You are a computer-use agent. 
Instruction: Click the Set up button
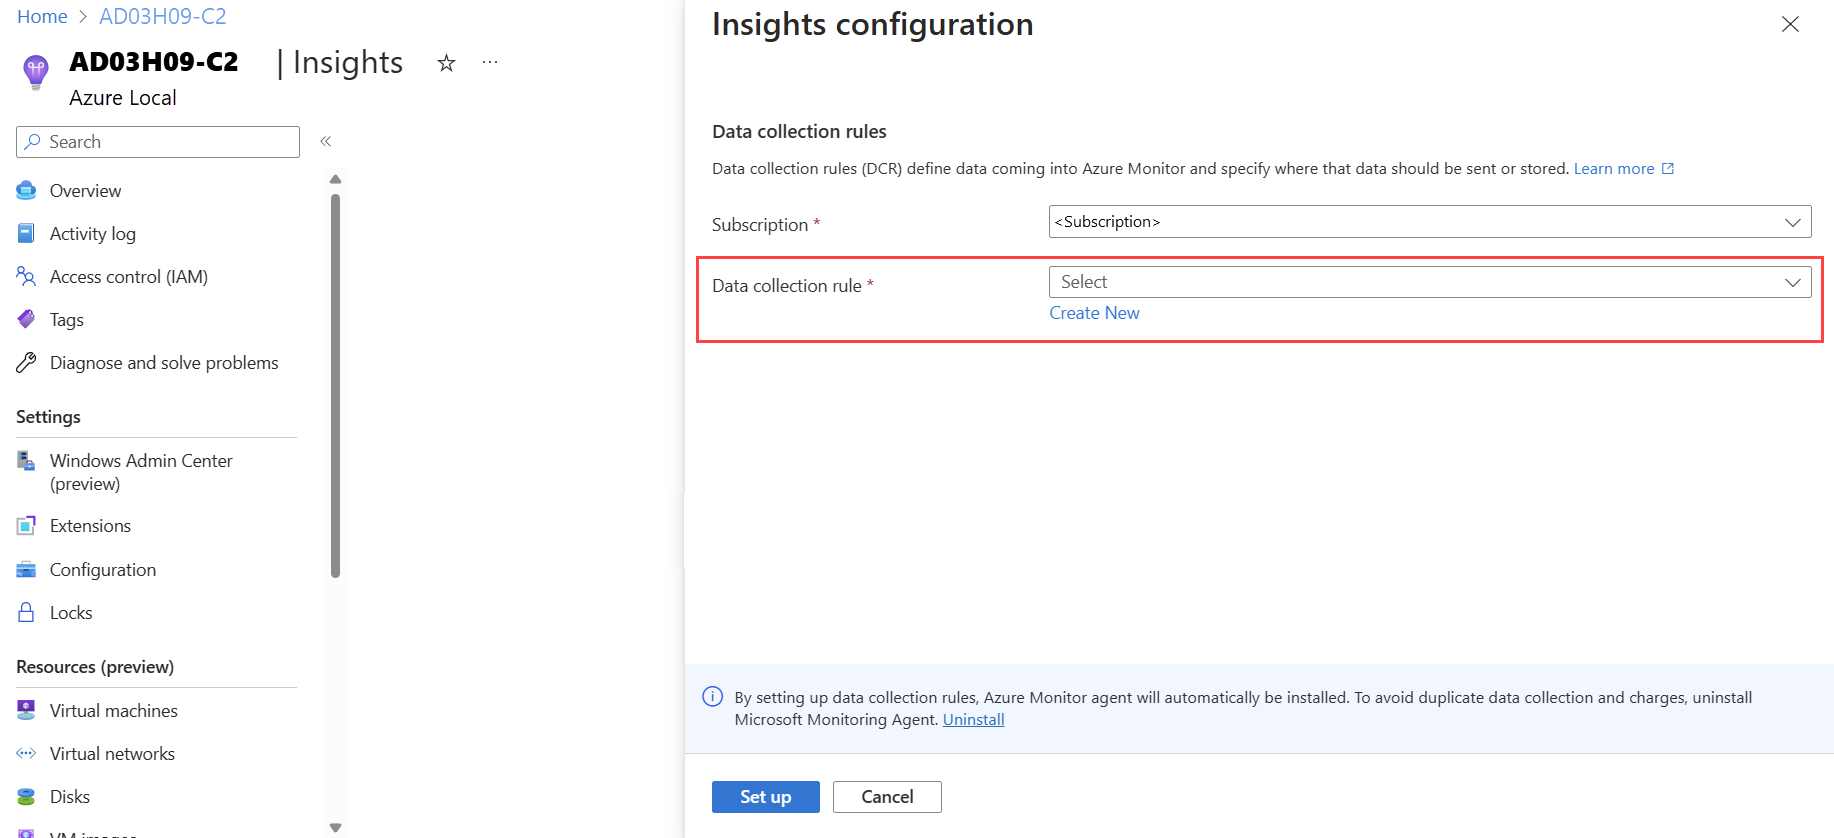click(x=765, y=797)
